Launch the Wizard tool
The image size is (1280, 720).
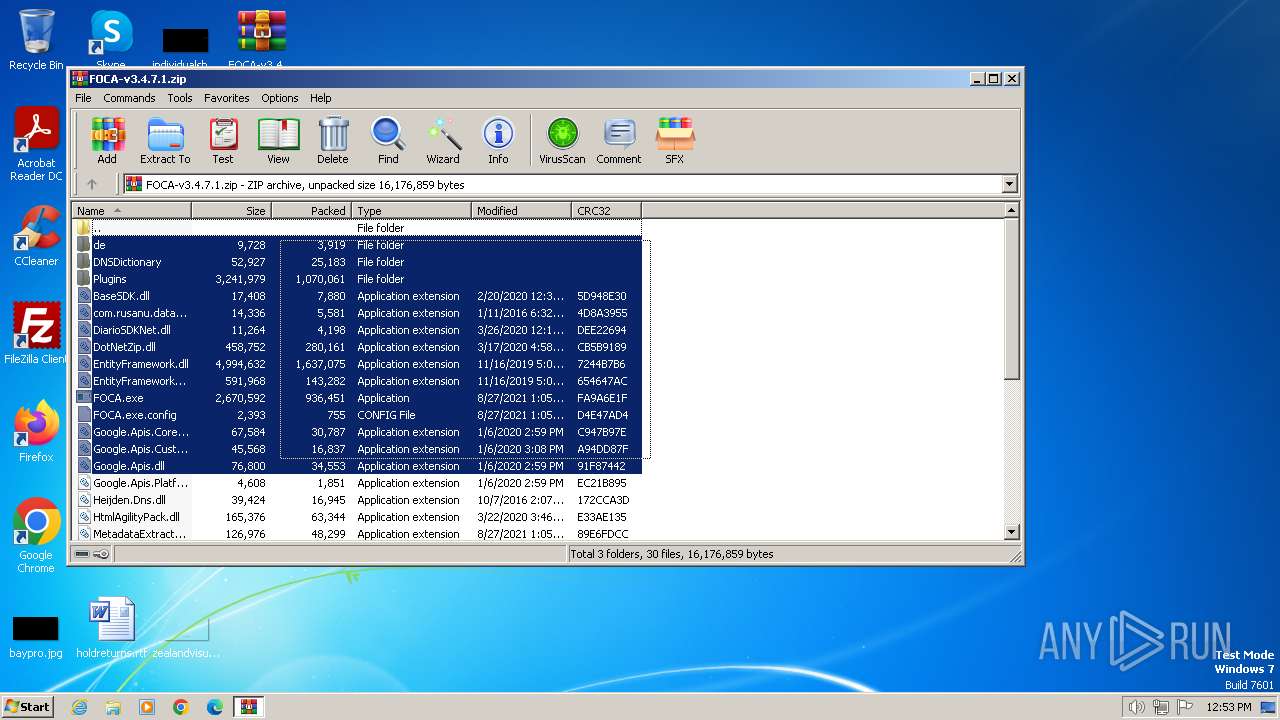(443, 140)
